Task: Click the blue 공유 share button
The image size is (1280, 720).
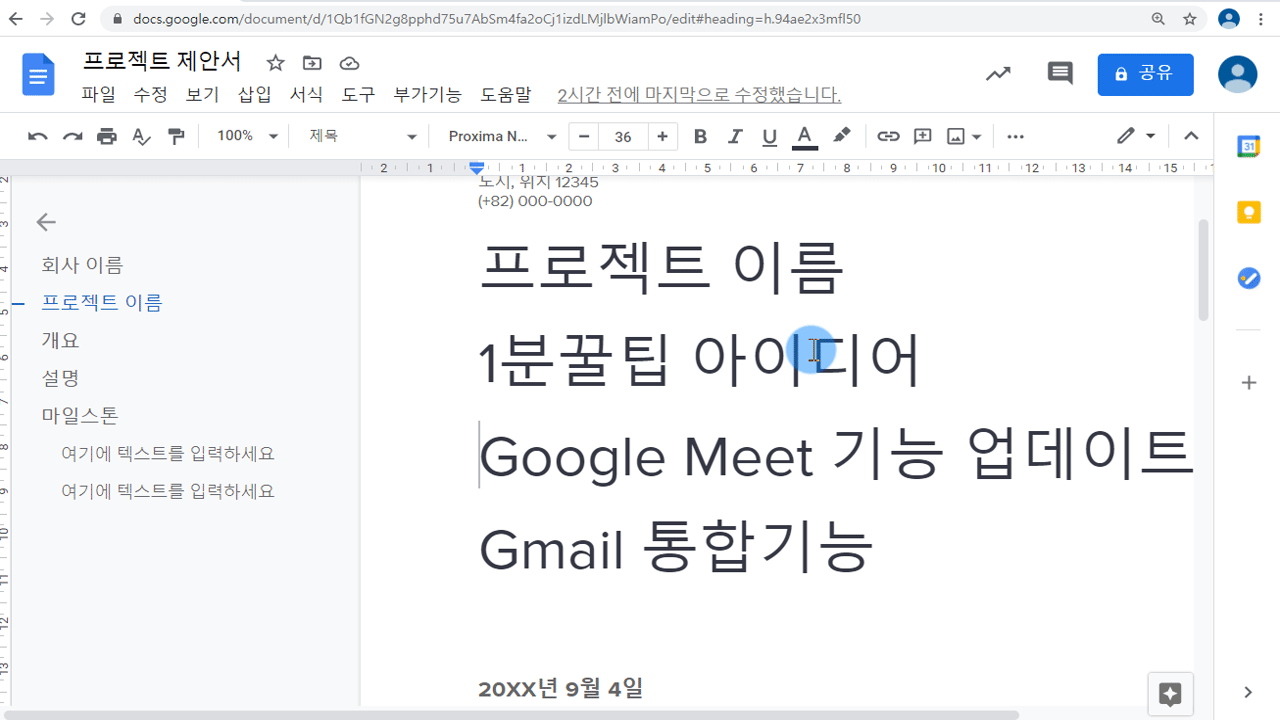Action: 1145,74
